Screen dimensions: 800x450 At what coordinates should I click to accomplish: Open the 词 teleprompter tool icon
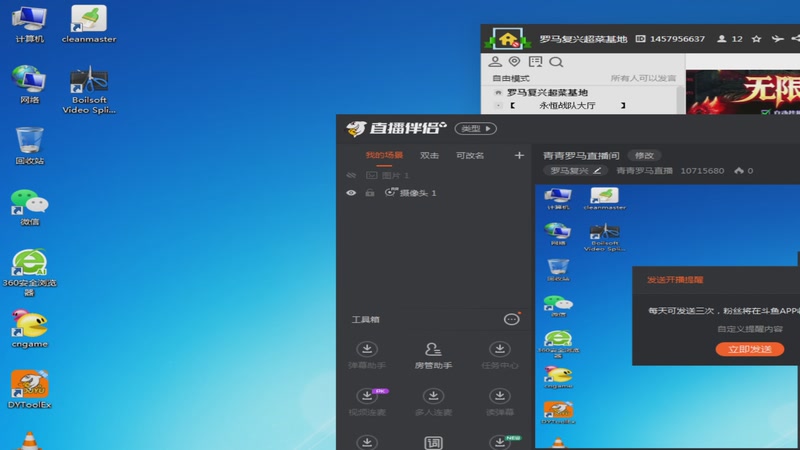coord(433,443)
